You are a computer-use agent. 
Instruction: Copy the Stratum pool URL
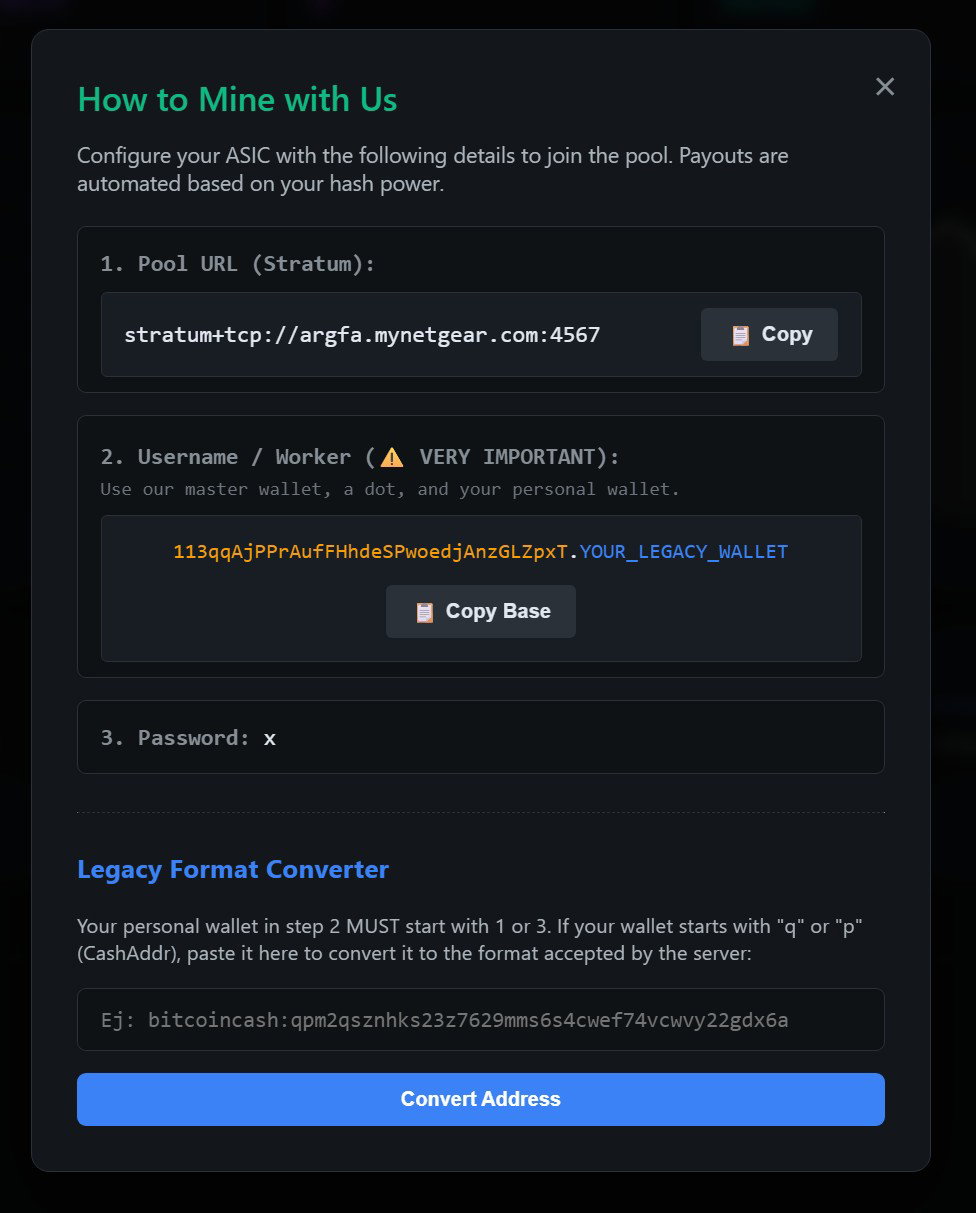click(x=769, y=334)
